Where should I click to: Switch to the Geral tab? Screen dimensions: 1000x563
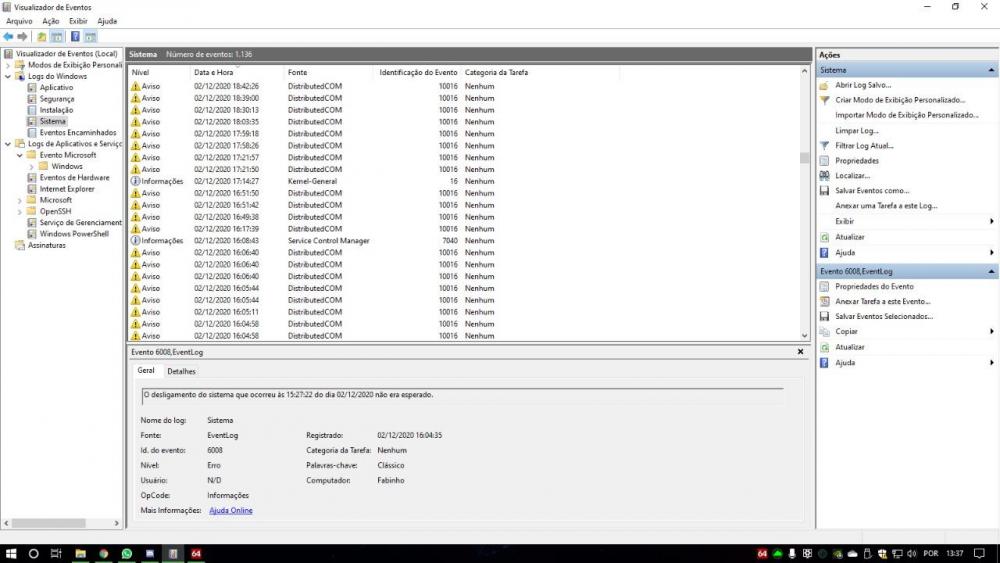coord(146,370)
